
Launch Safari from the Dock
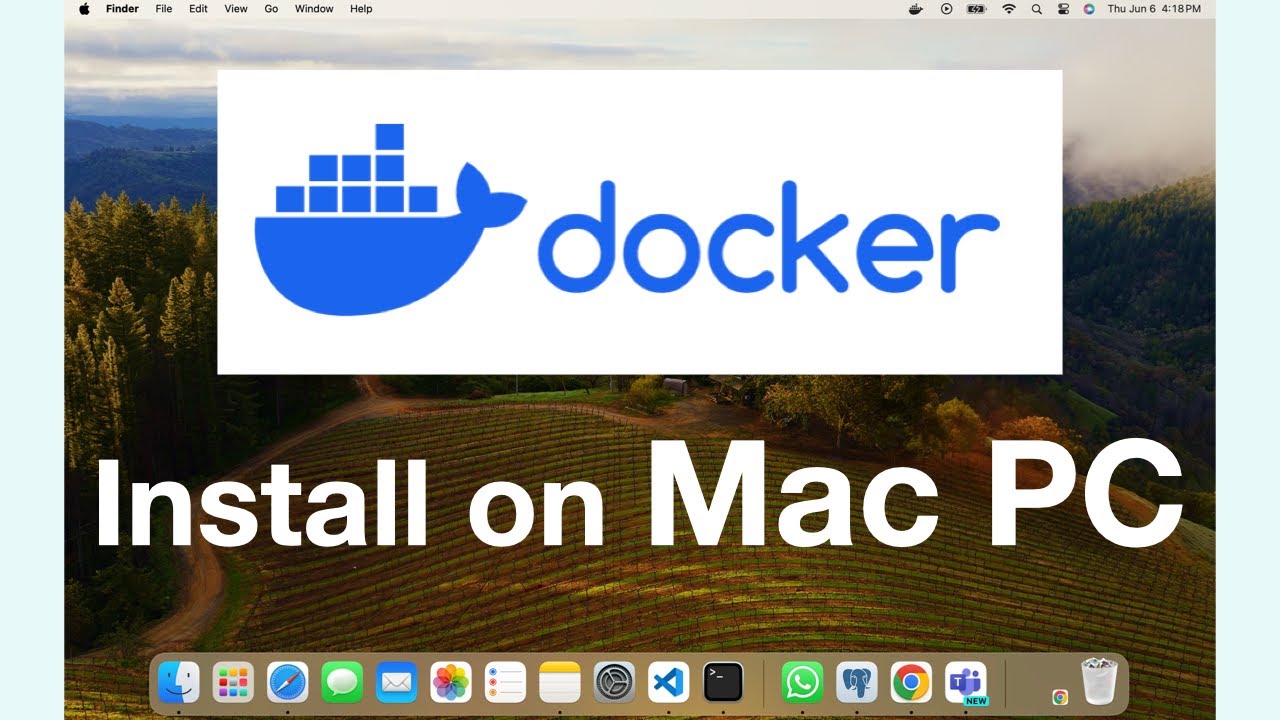(288, 683)
